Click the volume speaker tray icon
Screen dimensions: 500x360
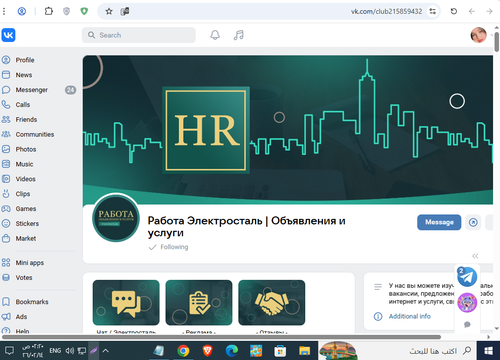[70, 351]
